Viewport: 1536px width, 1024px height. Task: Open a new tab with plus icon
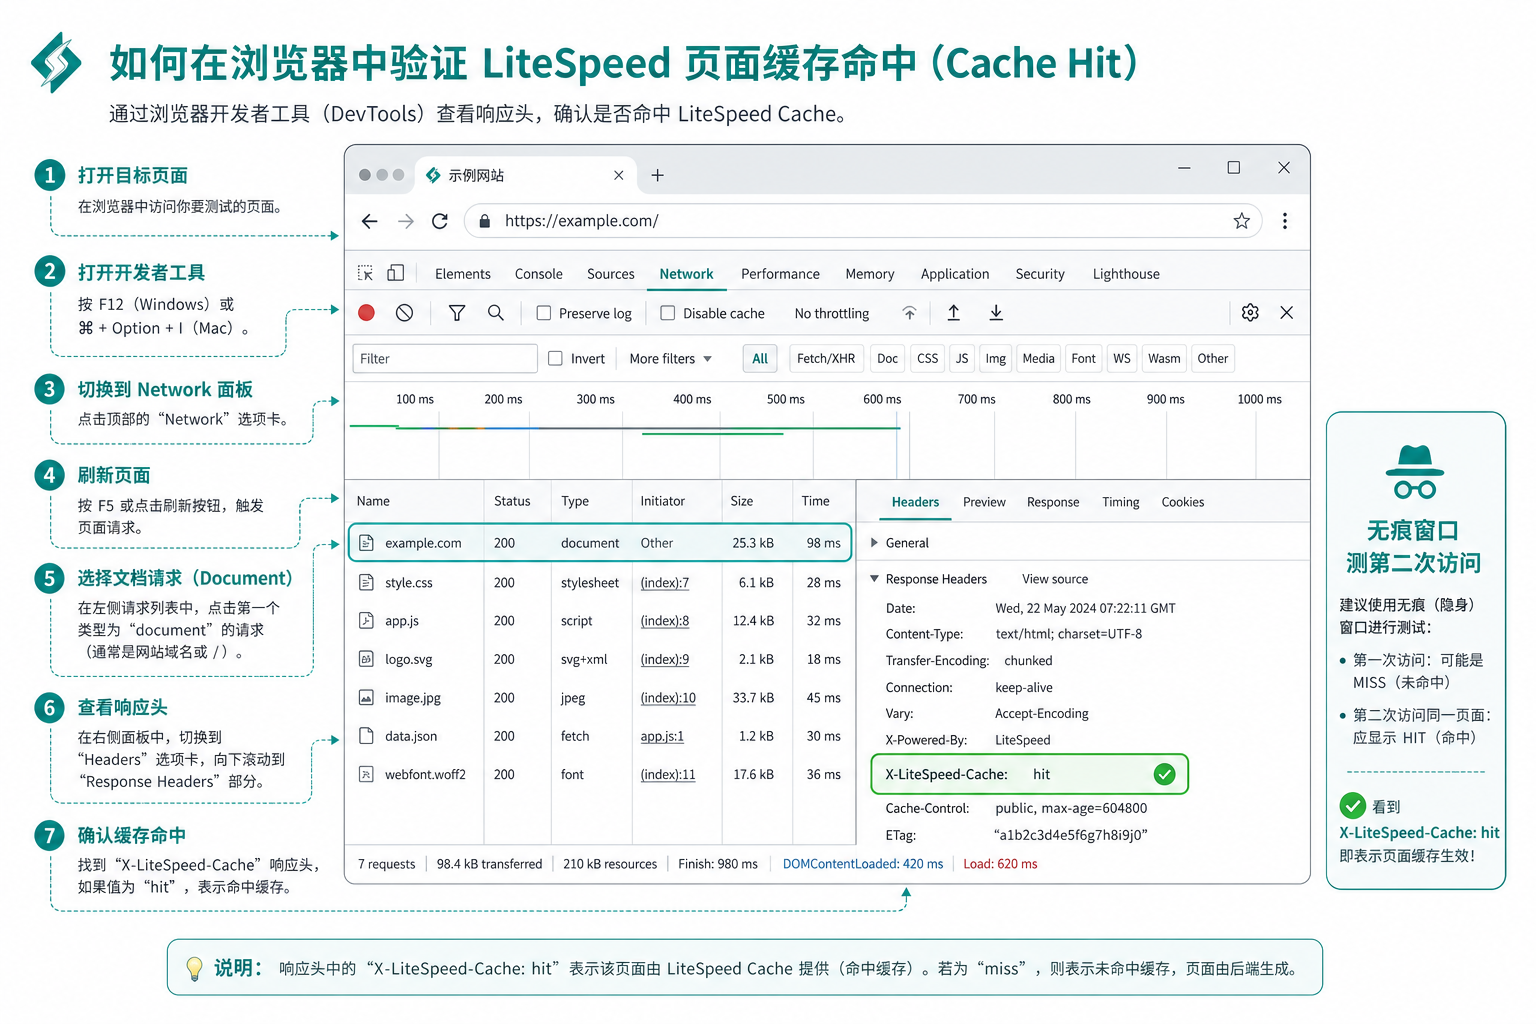click(x=657, y=175)
